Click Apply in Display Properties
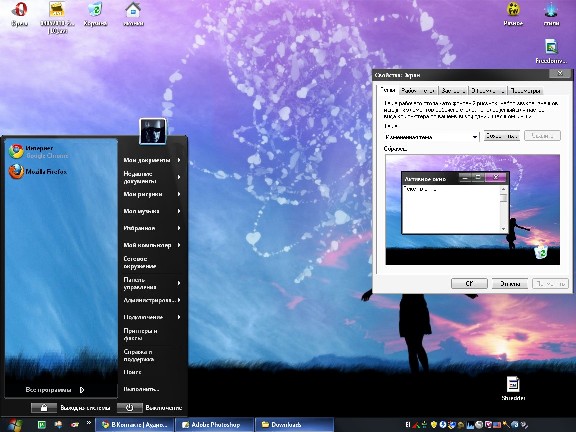Image resolution: width=576 pixels, height=432 pixels. pyautogui.click(x=550, y=284)
